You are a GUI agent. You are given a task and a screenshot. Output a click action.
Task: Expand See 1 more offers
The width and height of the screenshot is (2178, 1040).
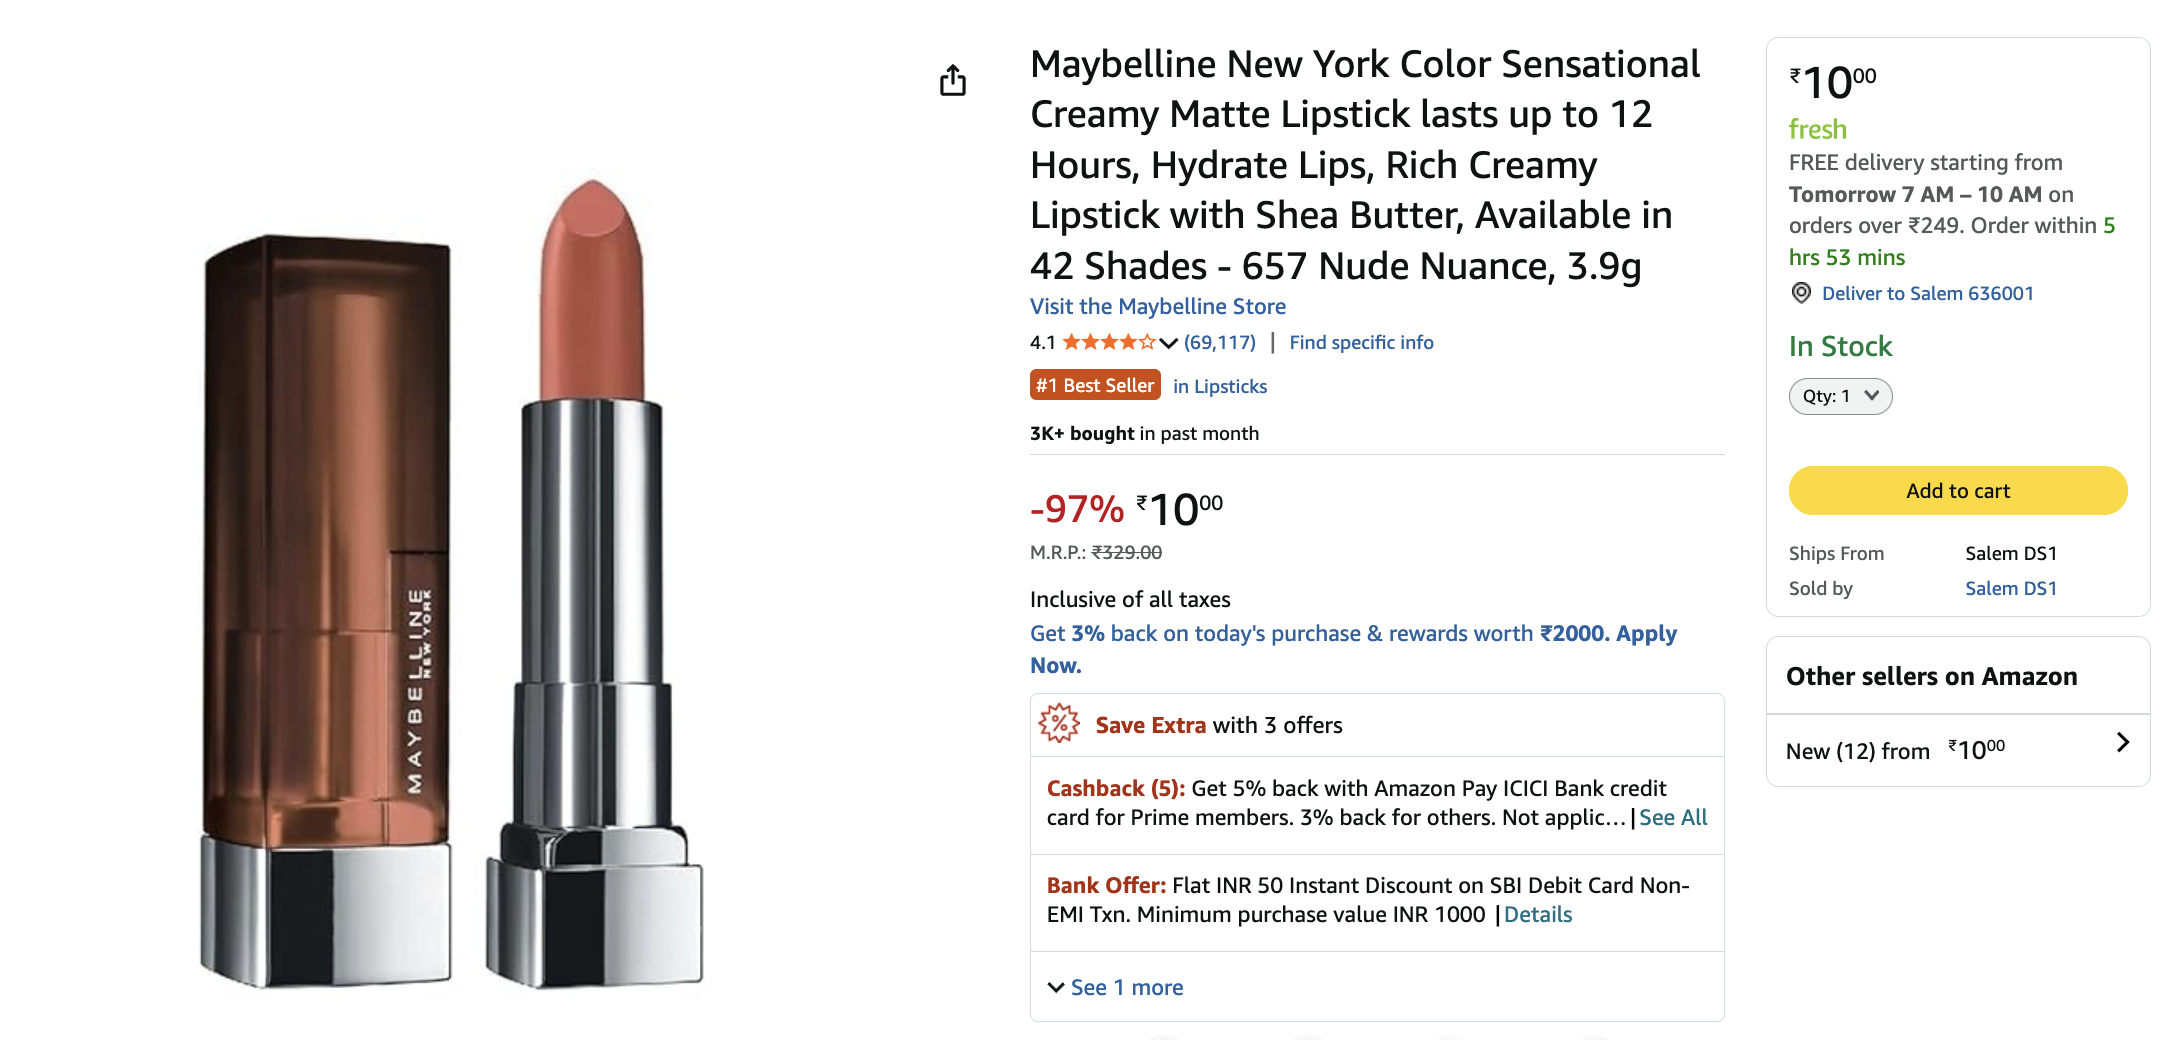pyautogui.click(x=1115, y=988)
